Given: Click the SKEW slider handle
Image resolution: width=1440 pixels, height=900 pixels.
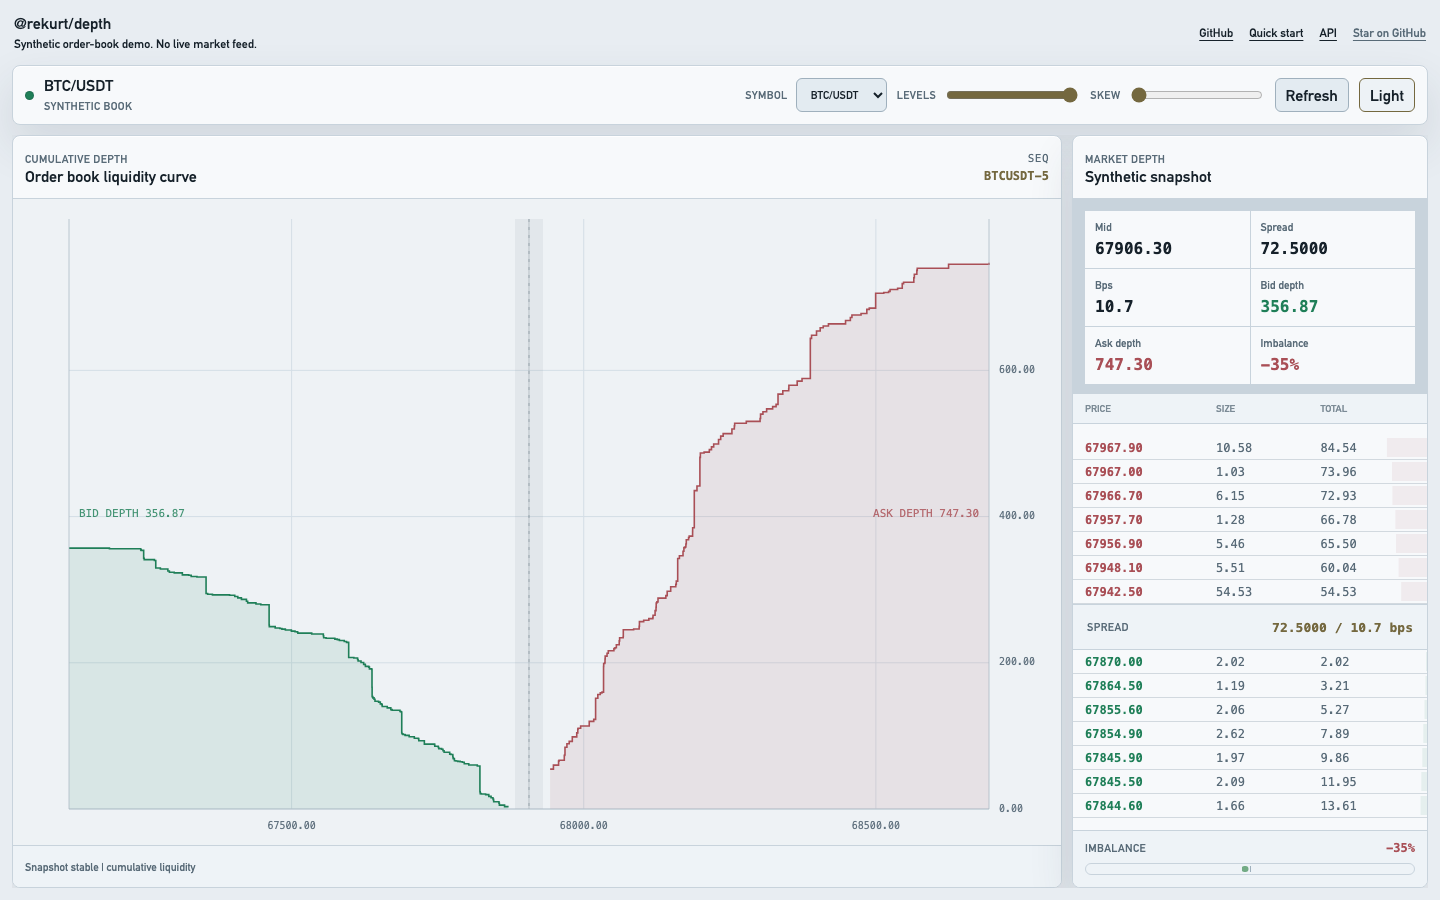Looking at the screenshot, I should pos(1138,95).
